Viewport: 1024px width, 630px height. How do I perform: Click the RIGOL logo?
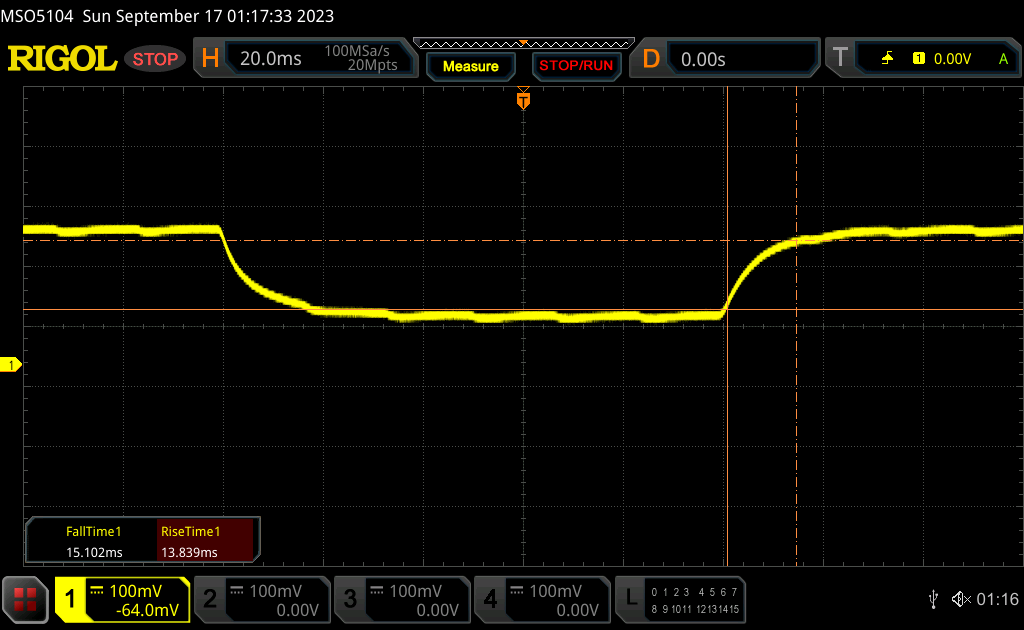point(62,59)
